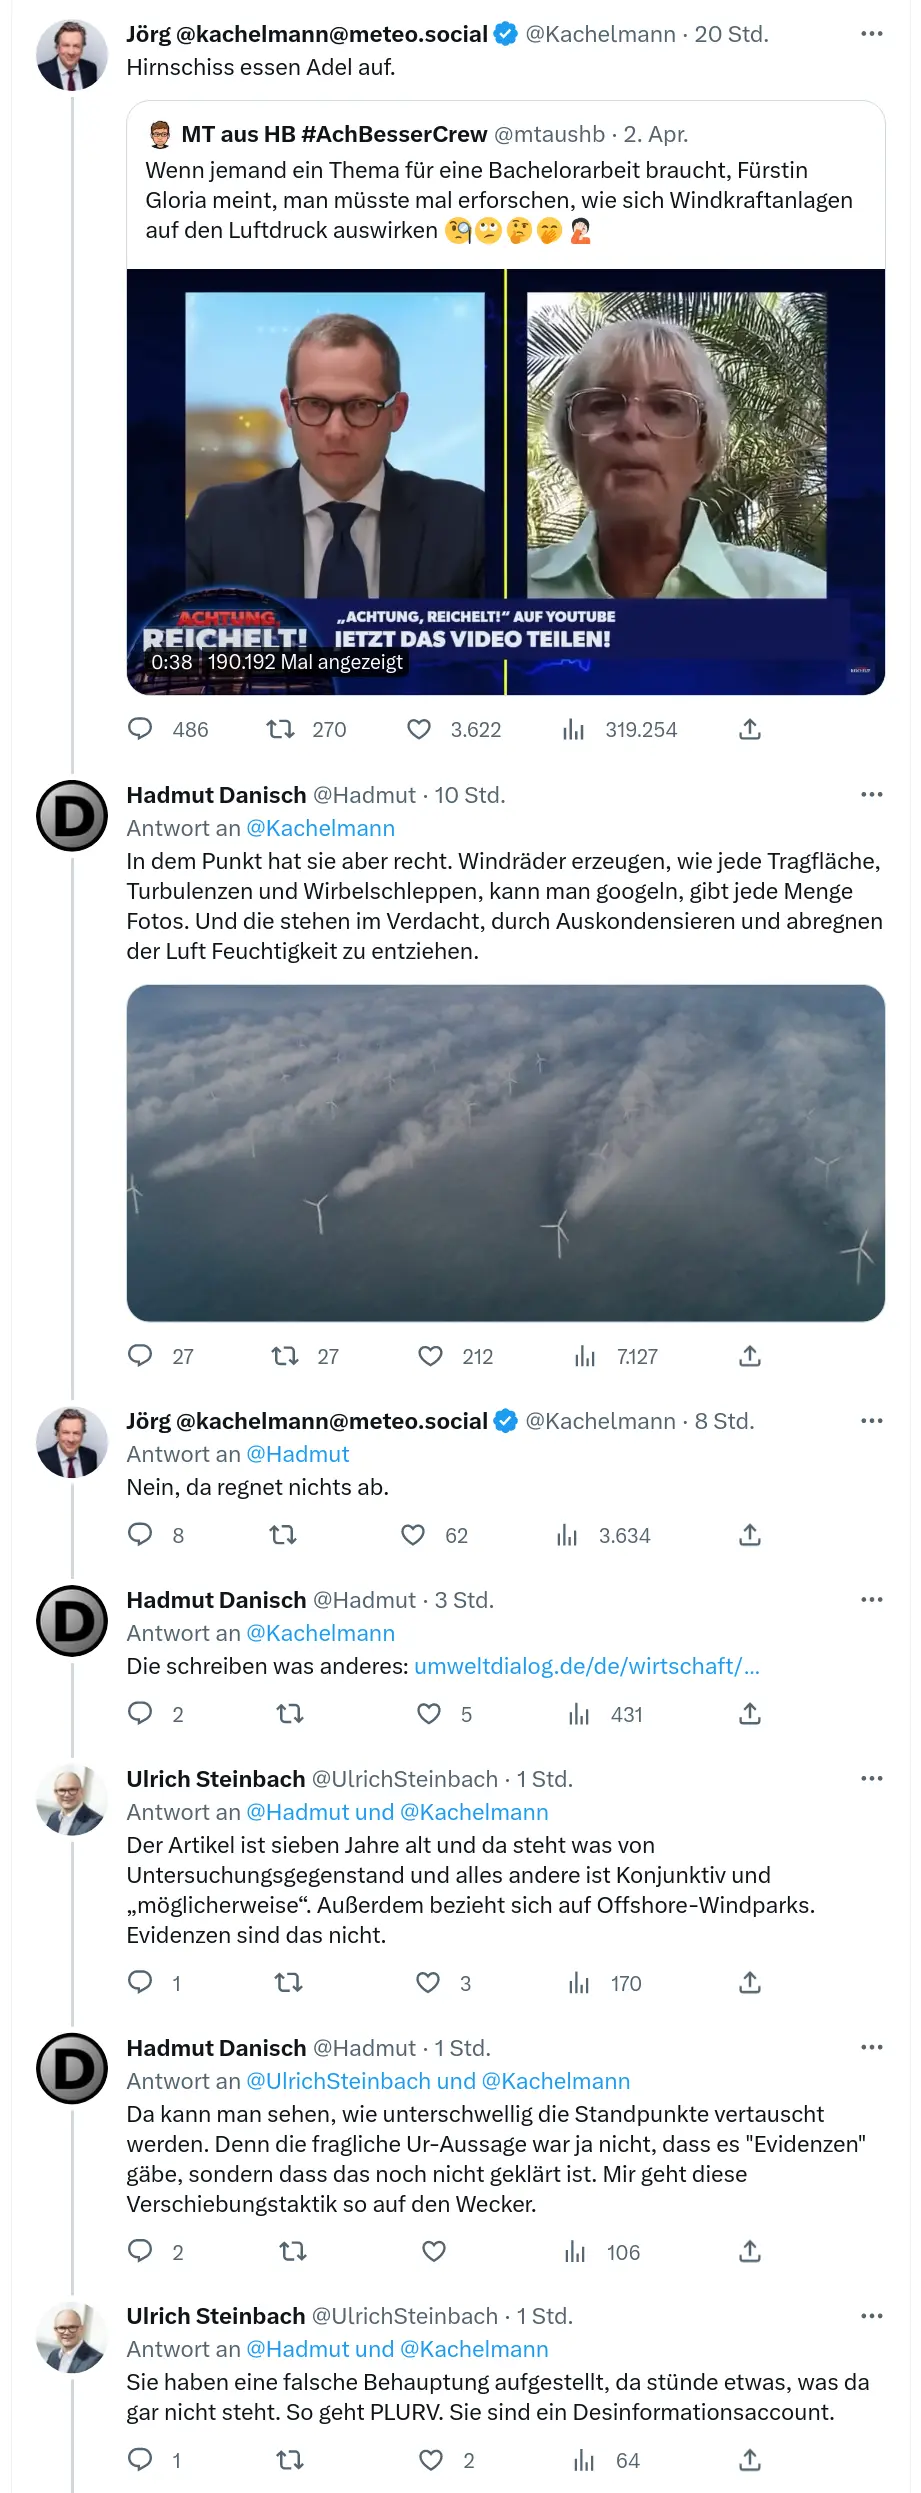Like the 'Nein, da regnet nichts ab' reply

coord(413,1535)
